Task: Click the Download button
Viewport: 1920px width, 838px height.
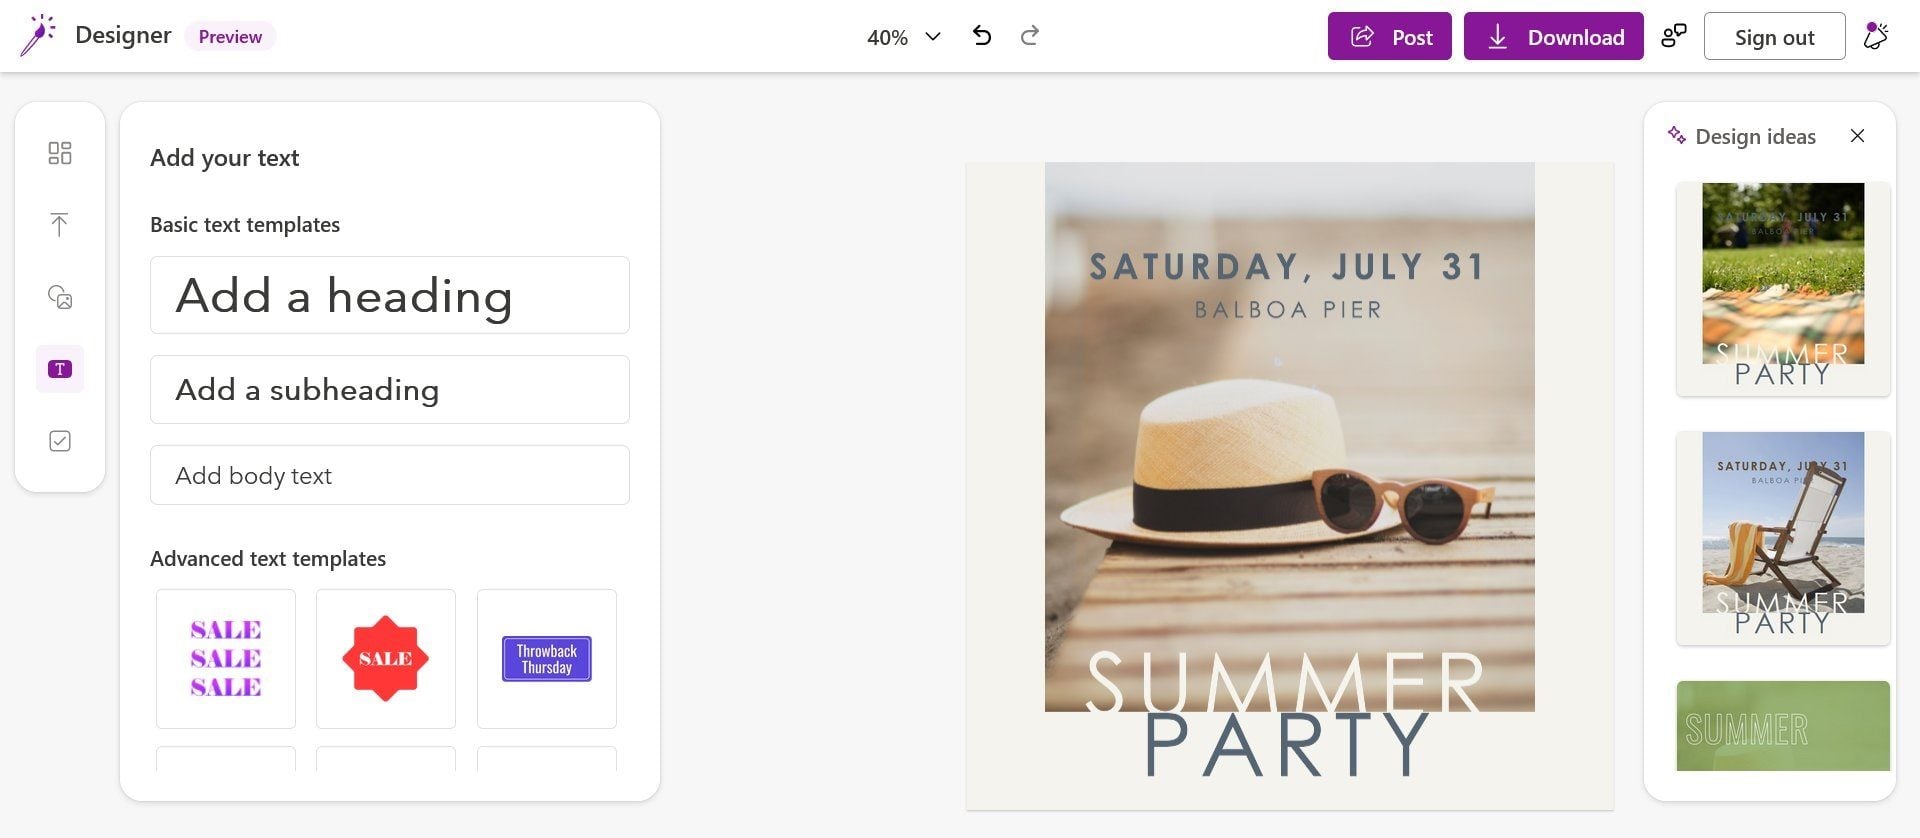Action: [1553, 37]
